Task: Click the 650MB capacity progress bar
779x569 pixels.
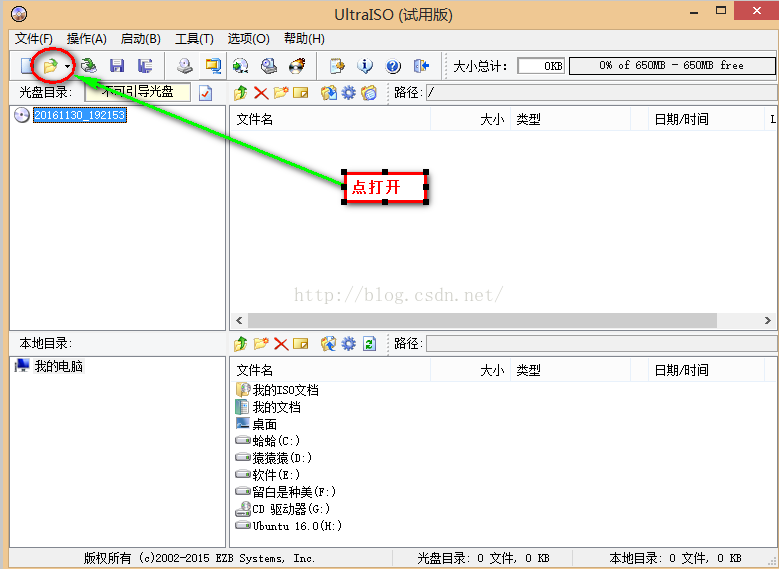Action: tap(672, 66)
